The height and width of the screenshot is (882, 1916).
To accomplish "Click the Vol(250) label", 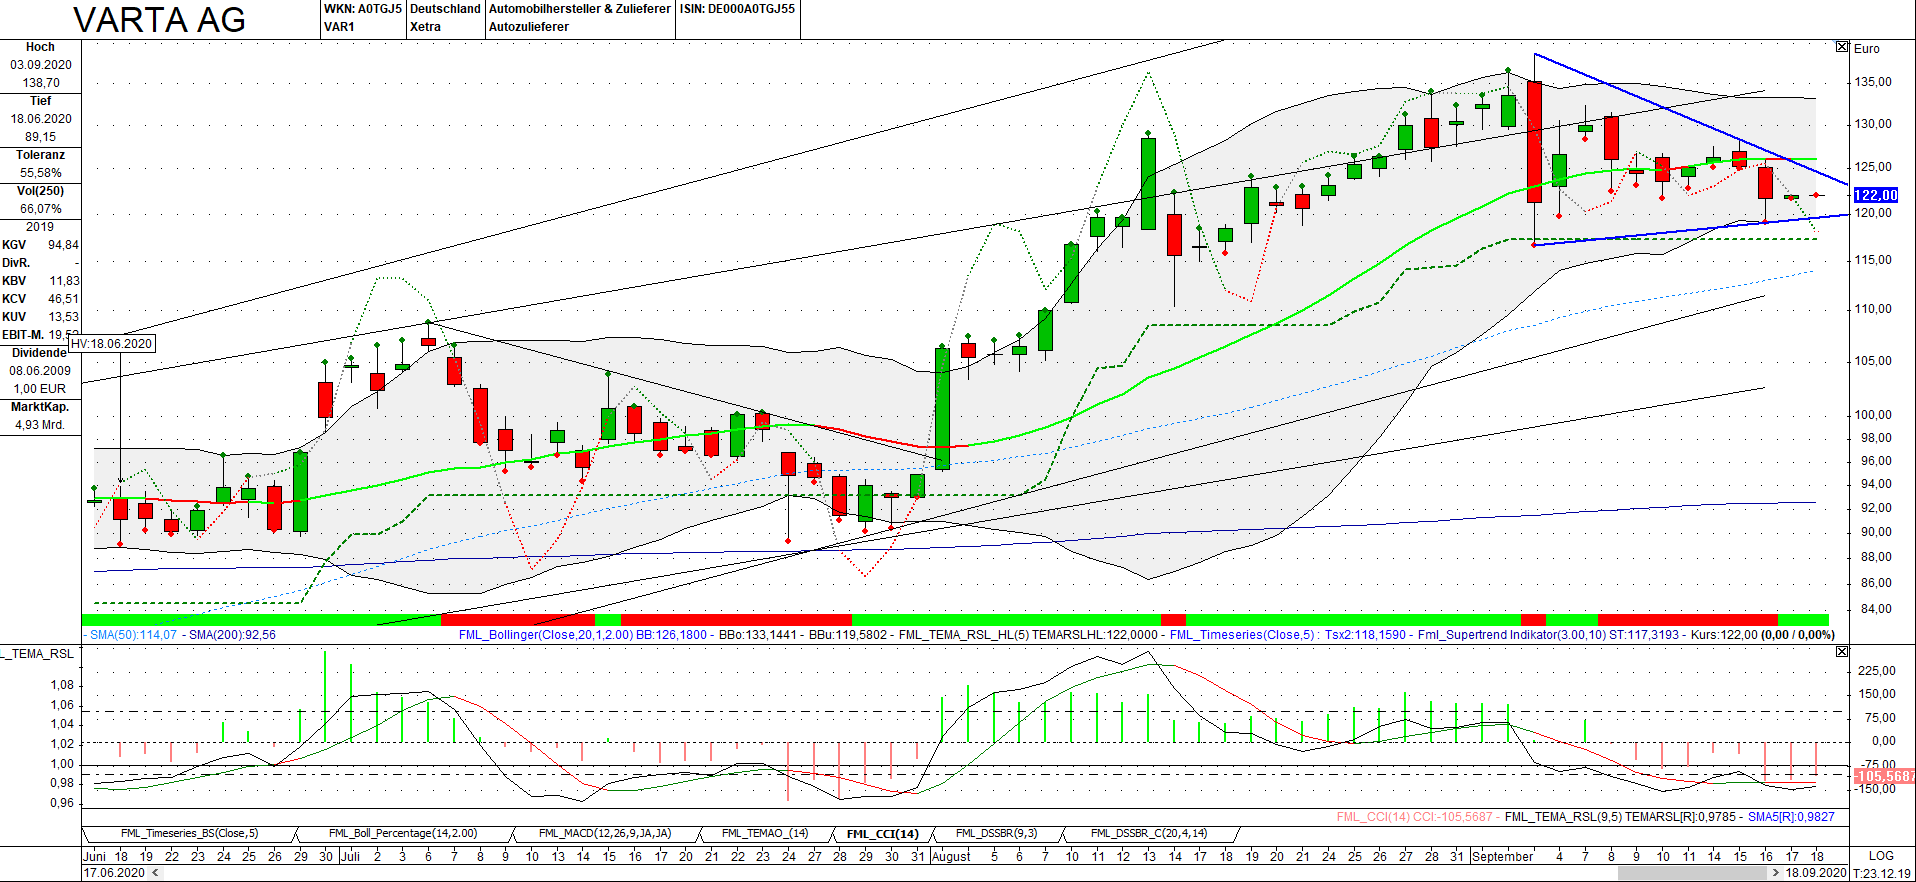I will tap(40, 191).
